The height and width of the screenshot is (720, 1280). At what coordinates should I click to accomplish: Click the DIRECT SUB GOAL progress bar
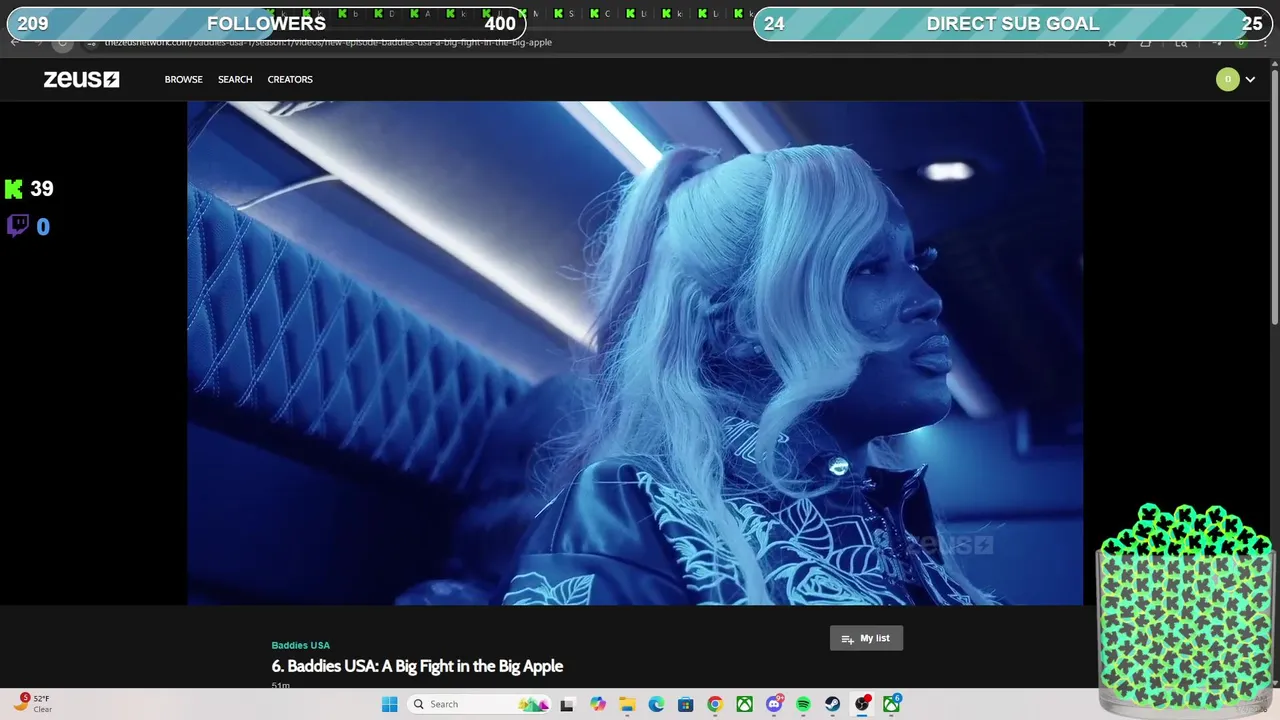point(1013,24)
